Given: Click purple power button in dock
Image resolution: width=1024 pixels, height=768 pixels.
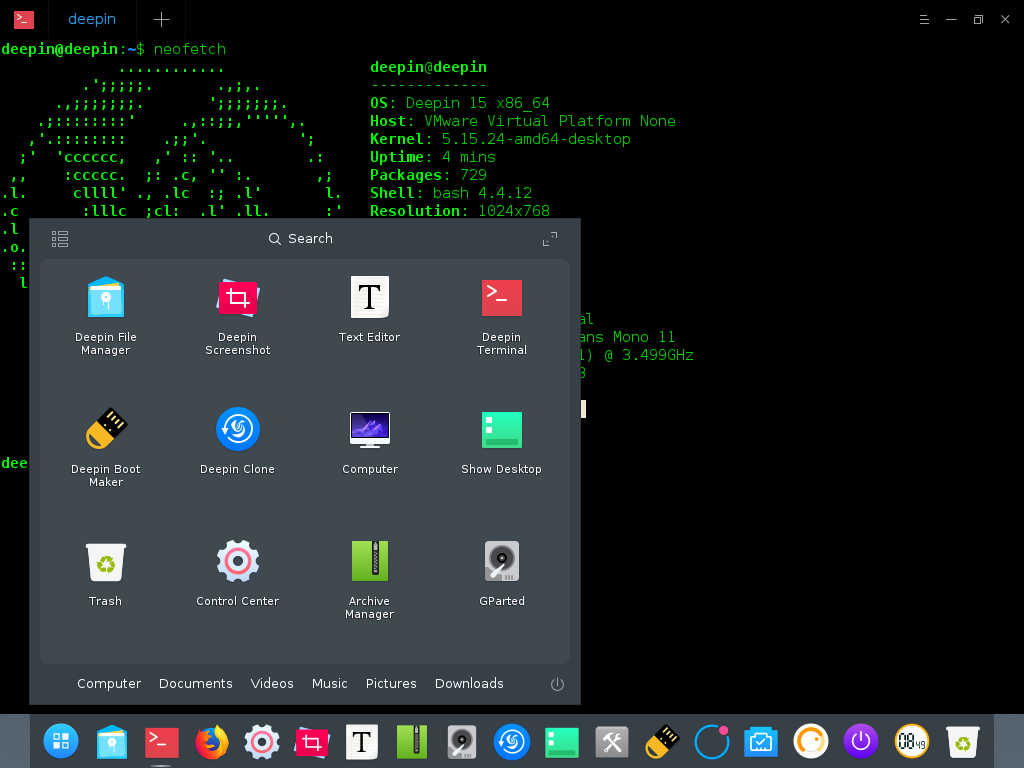Looking at the screenshot, I should pyautogui.click(x=861, y=741).
